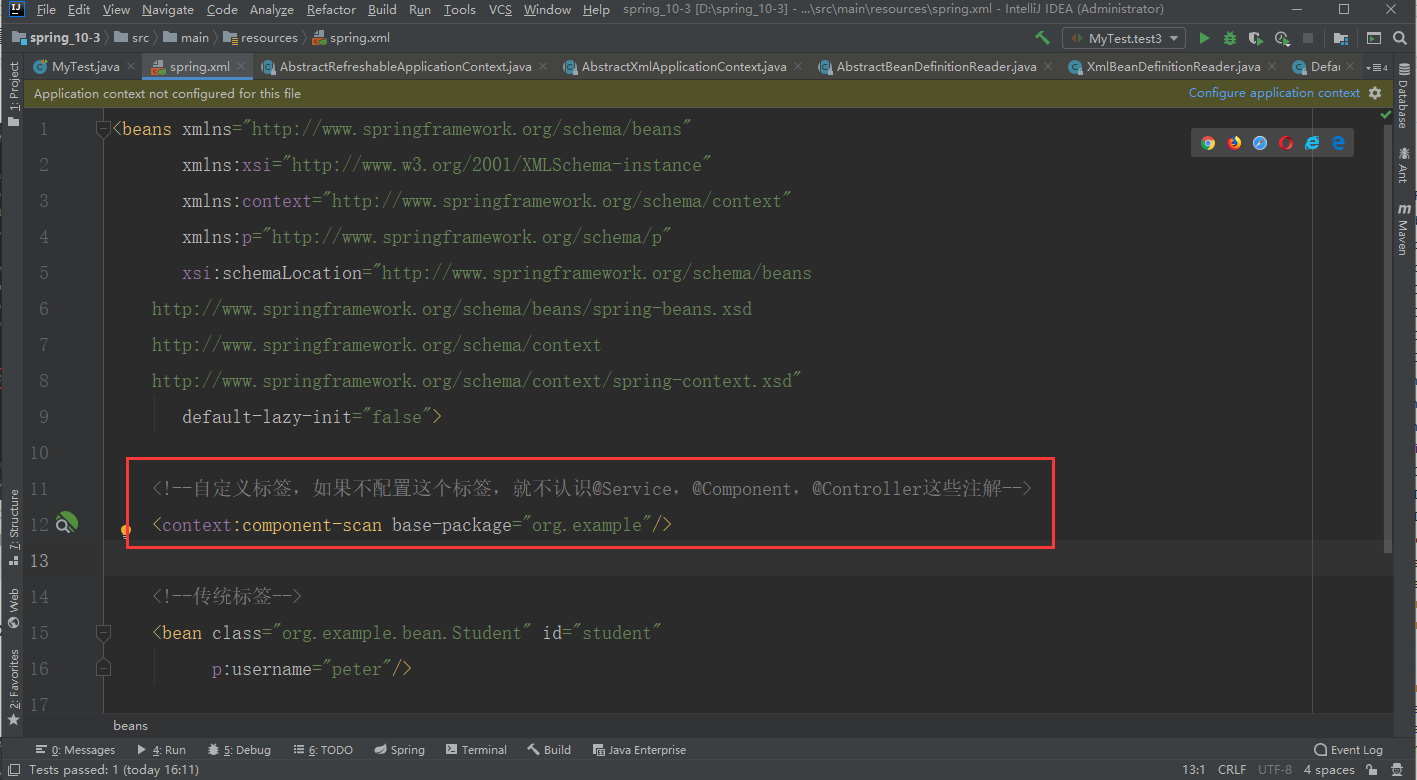This screenshot has width=1417, height=780.
Task: Open the Navigate menu
Action: pos(168,9)
